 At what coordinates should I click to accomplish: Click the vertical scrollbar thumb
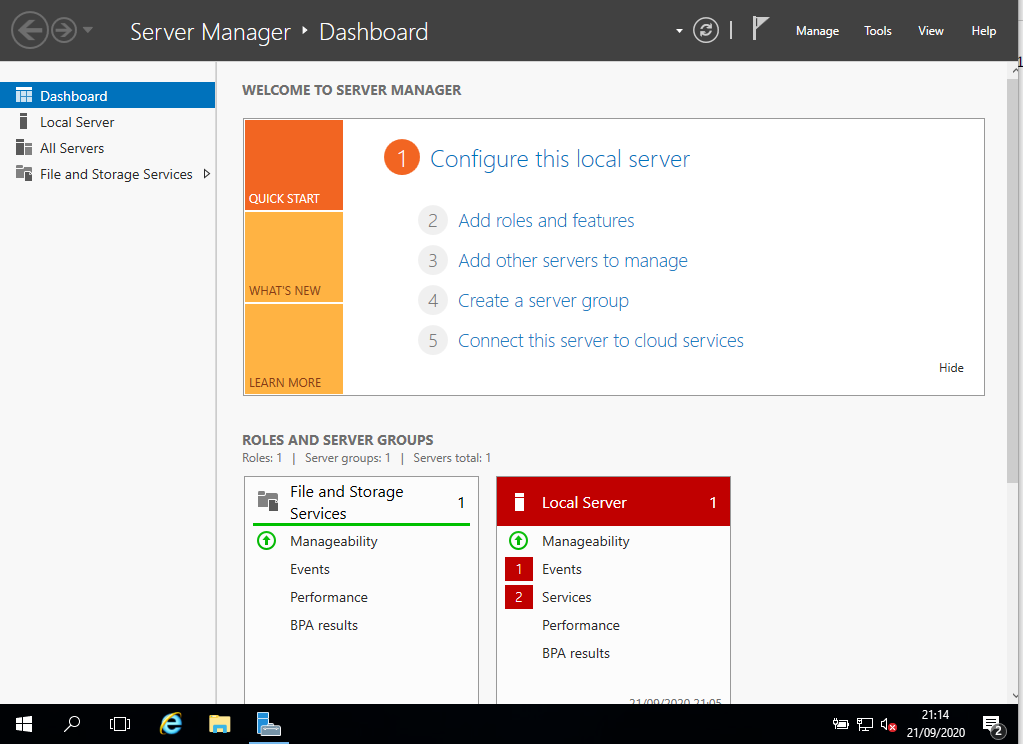pos(1013,280)
